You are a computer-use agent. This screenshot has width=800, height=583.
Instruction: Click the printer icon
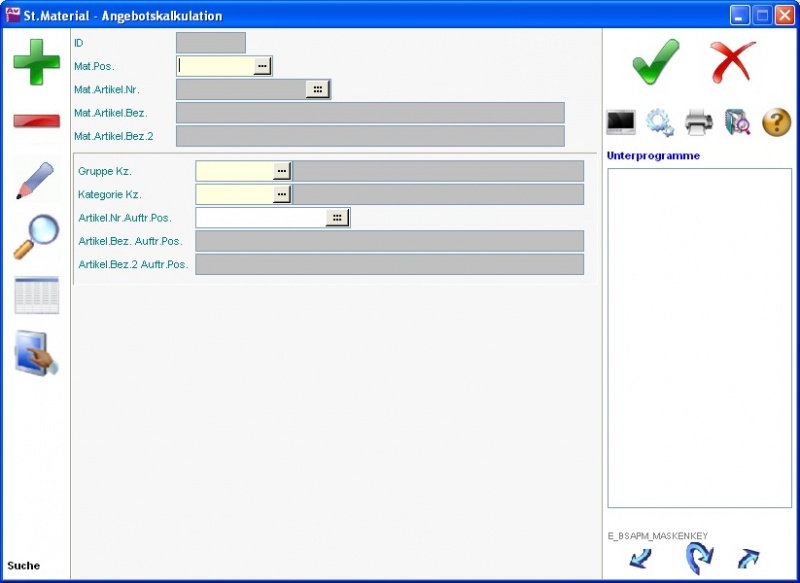coord(698,122)
